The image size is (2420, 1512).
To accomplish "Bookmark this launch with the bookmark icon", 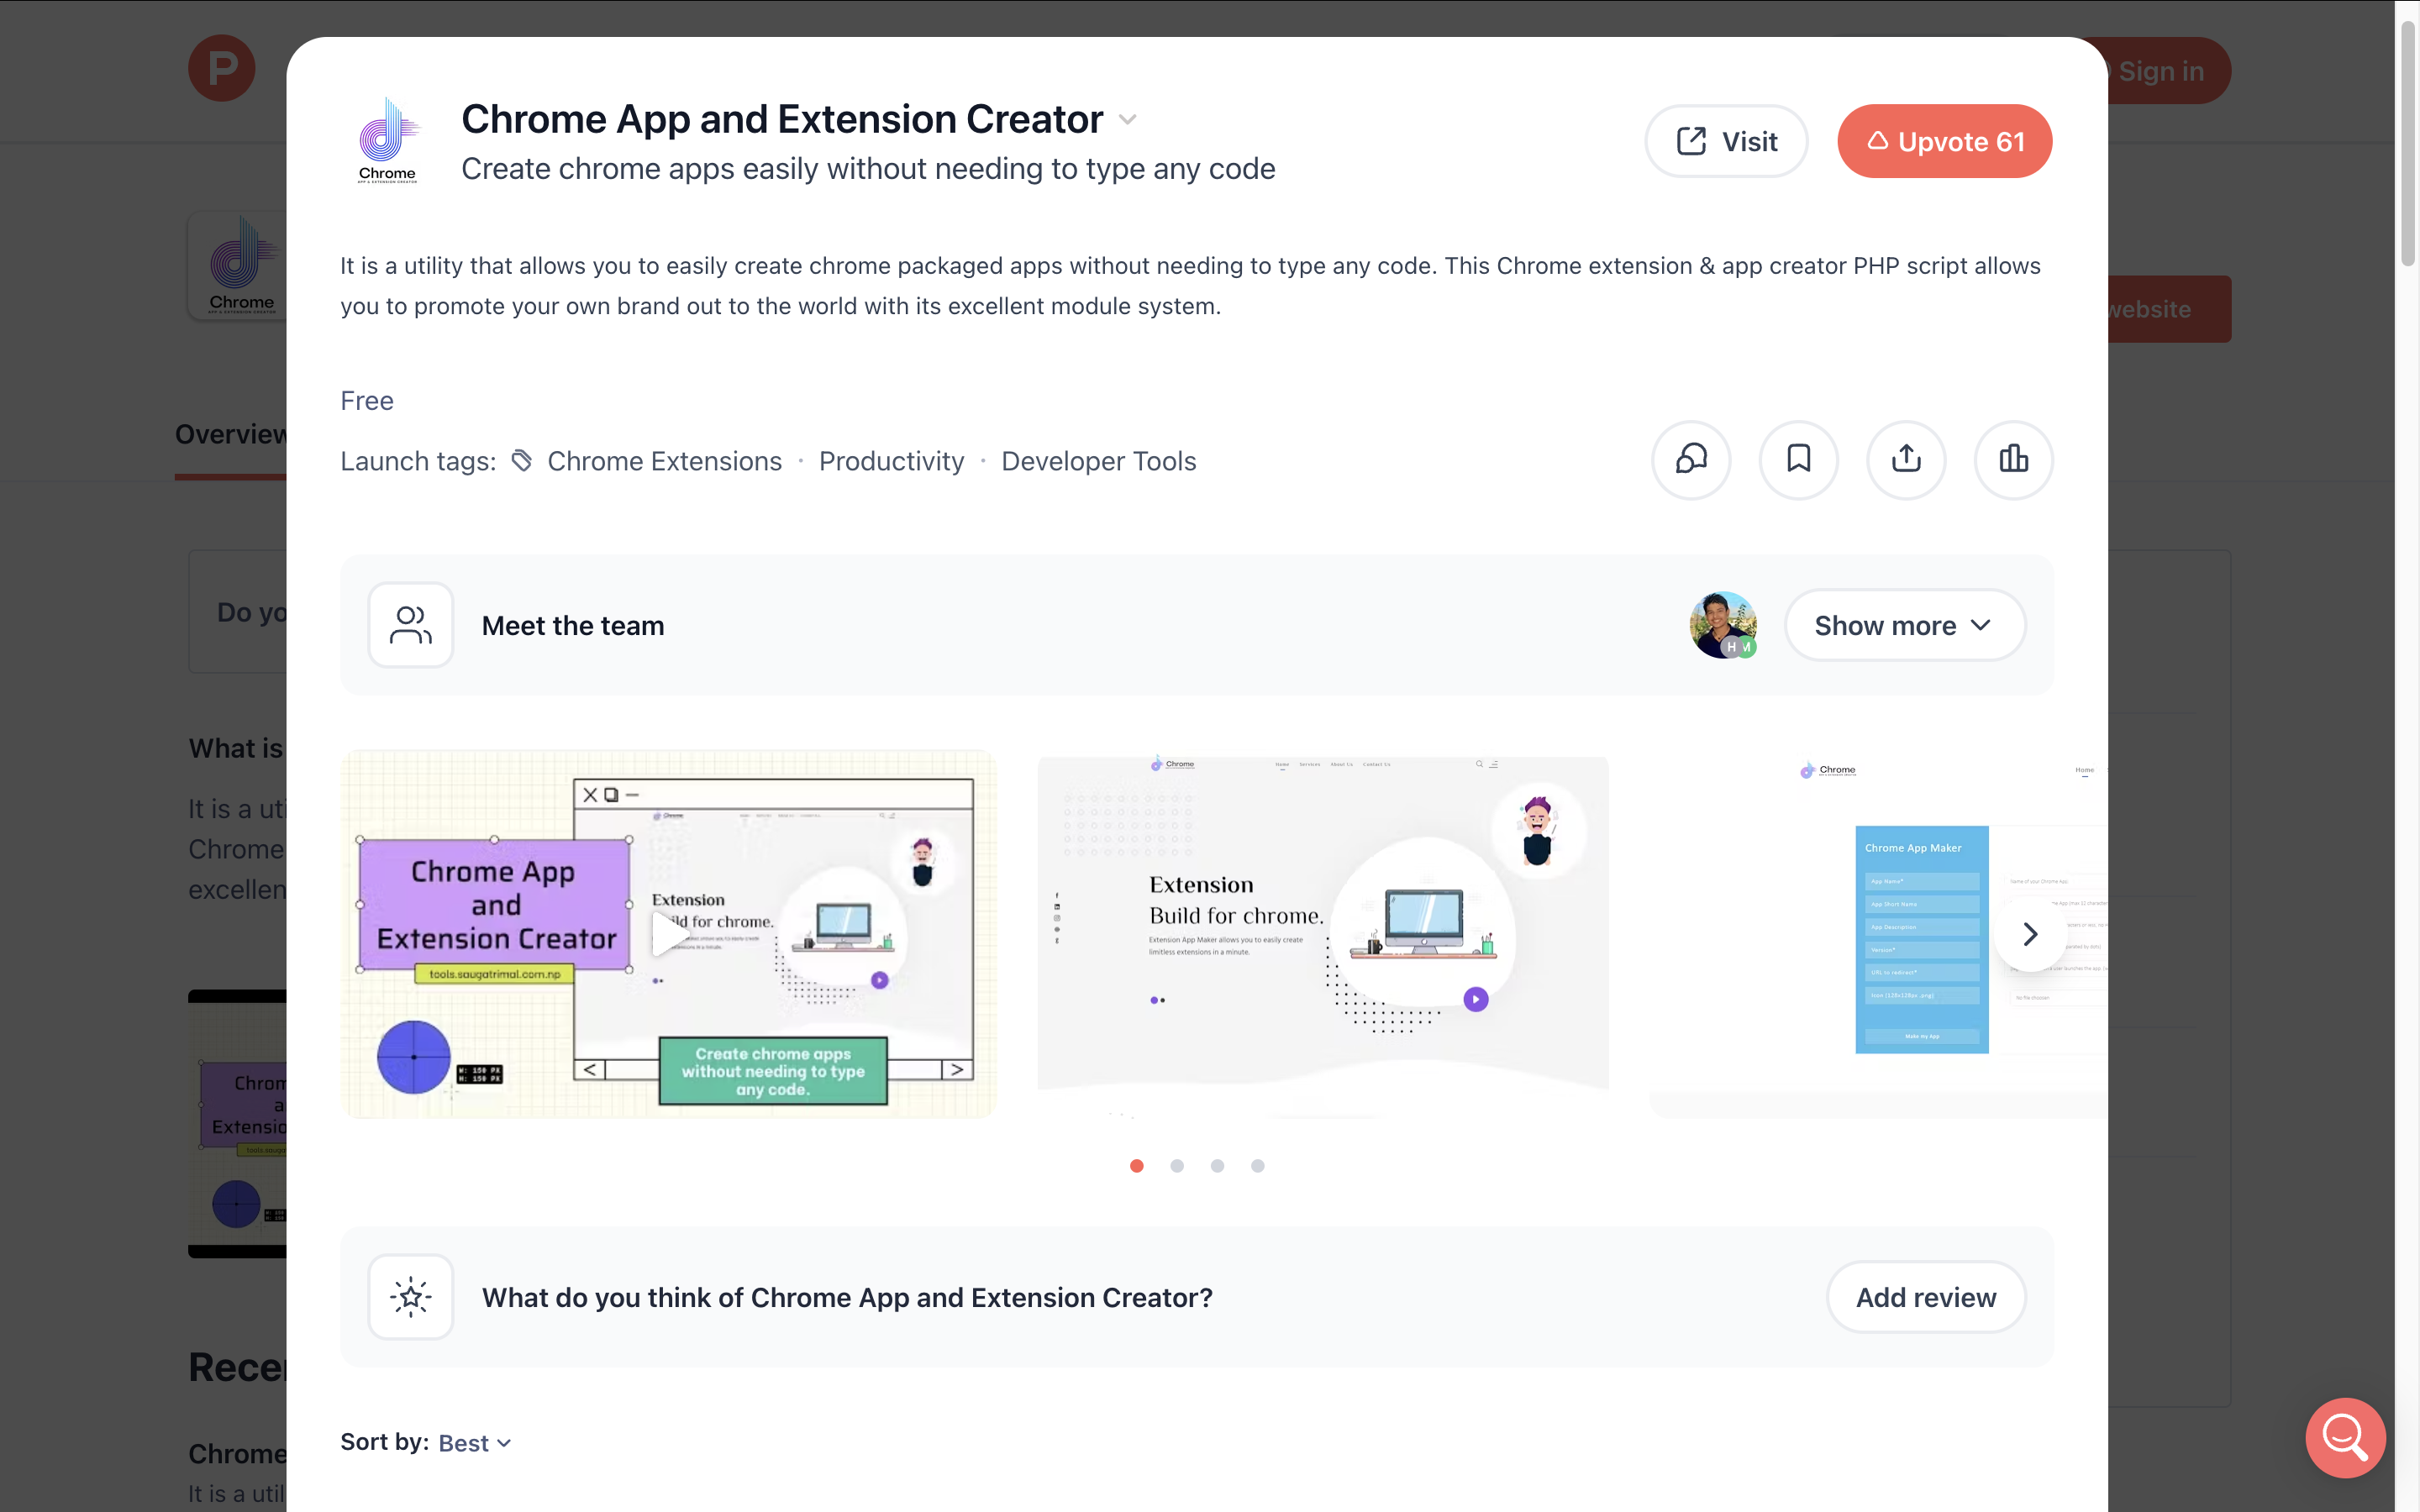I will [x=1798, y=459].
